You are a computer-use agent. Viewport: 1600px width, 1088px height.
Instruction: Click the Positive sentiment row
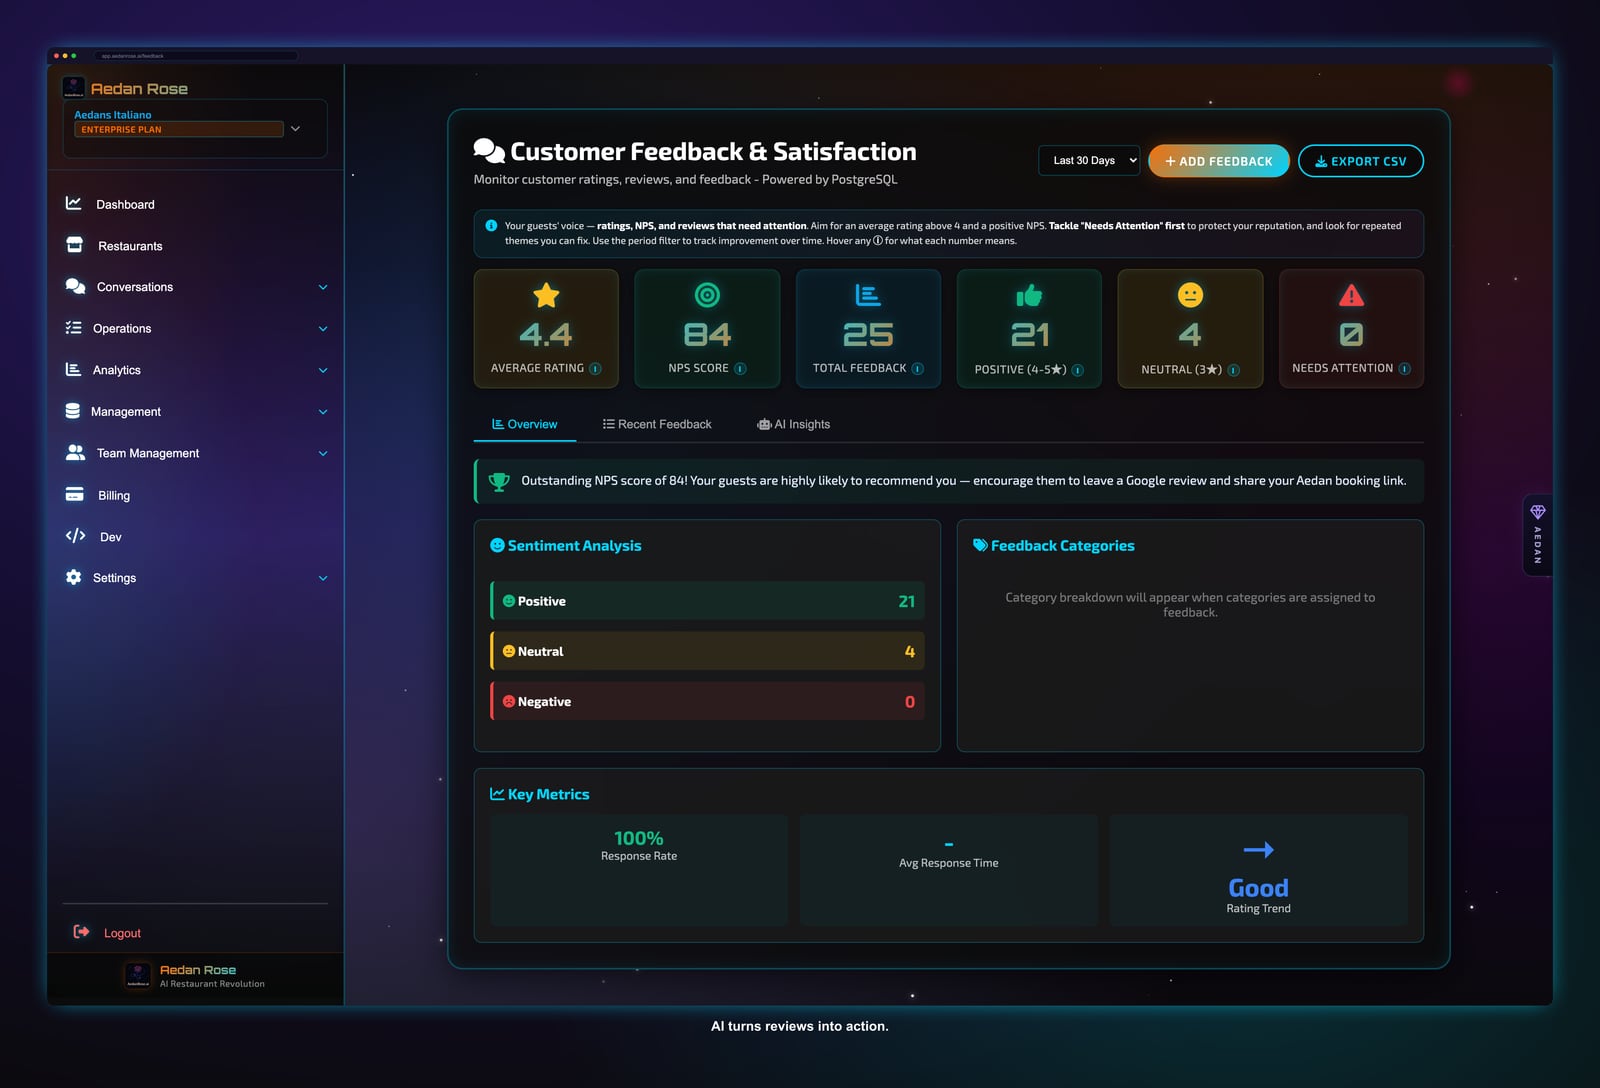coord(707,601)
